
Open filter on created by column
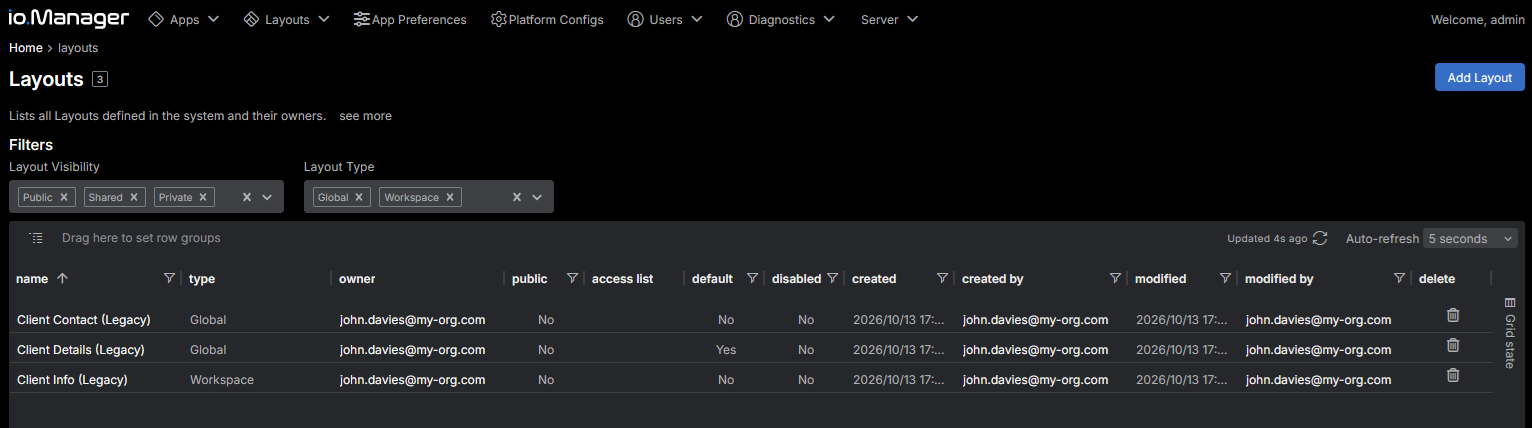tap(1115, 279)
